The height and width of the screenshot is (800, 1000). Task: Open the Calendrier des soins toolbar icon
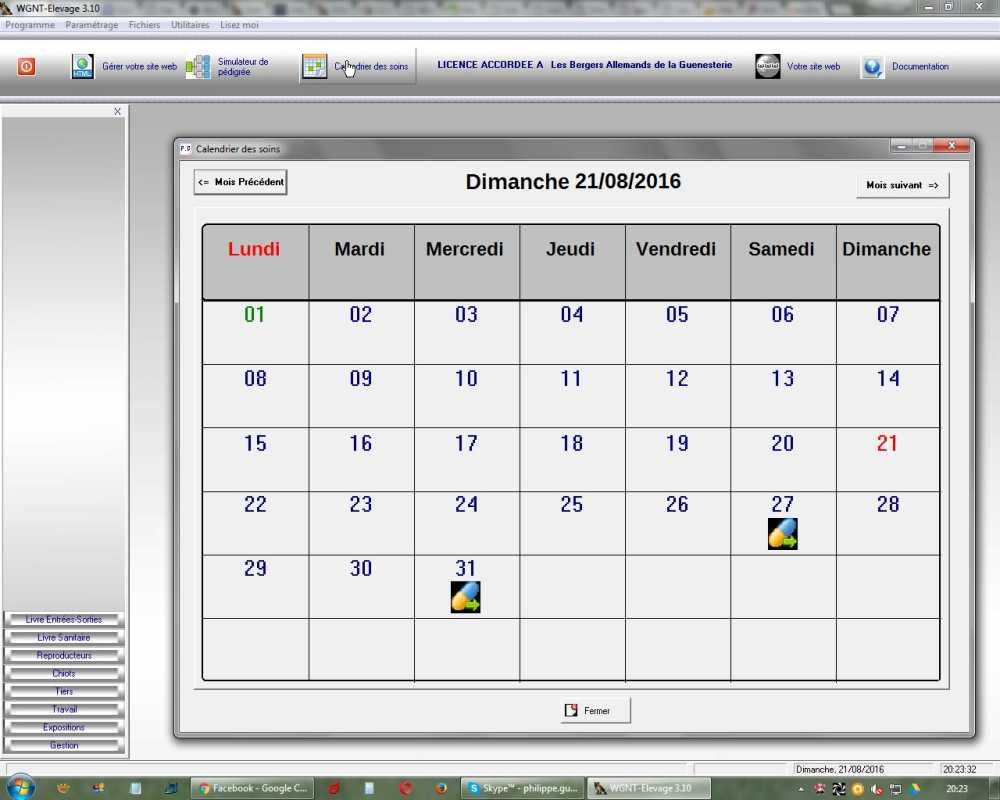pos(315,67)
